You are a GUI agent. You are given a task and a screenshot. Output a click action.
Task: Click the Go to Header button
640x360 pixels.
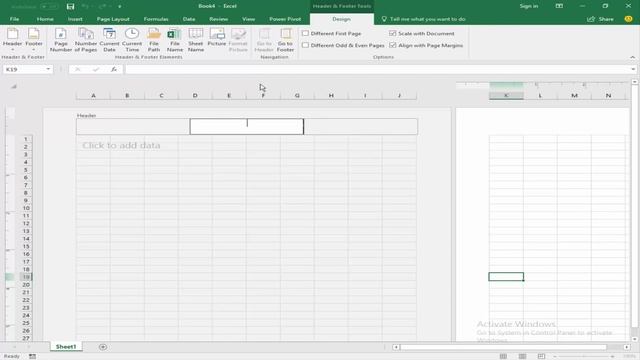264,40
